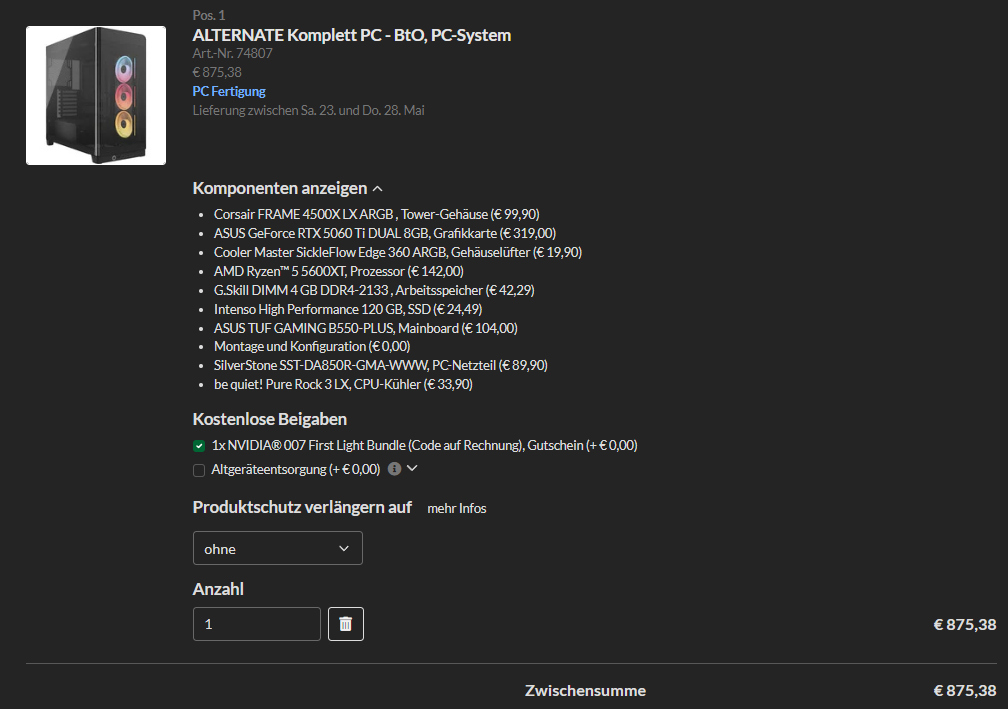Click the trash icon to remove item

coord(346,624)
